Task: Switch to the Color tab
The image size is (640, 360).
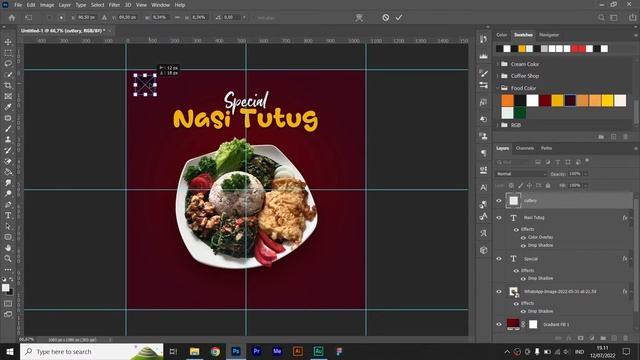Action: (502, 35)
